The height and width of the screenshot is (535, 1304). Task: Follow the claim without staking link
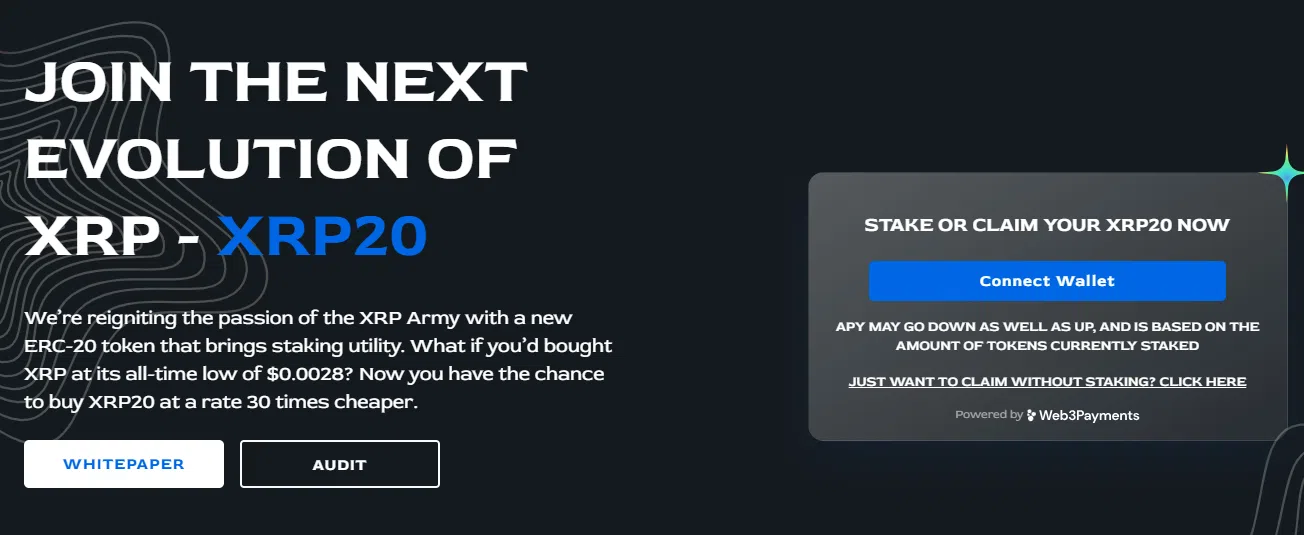[1046, 381]
